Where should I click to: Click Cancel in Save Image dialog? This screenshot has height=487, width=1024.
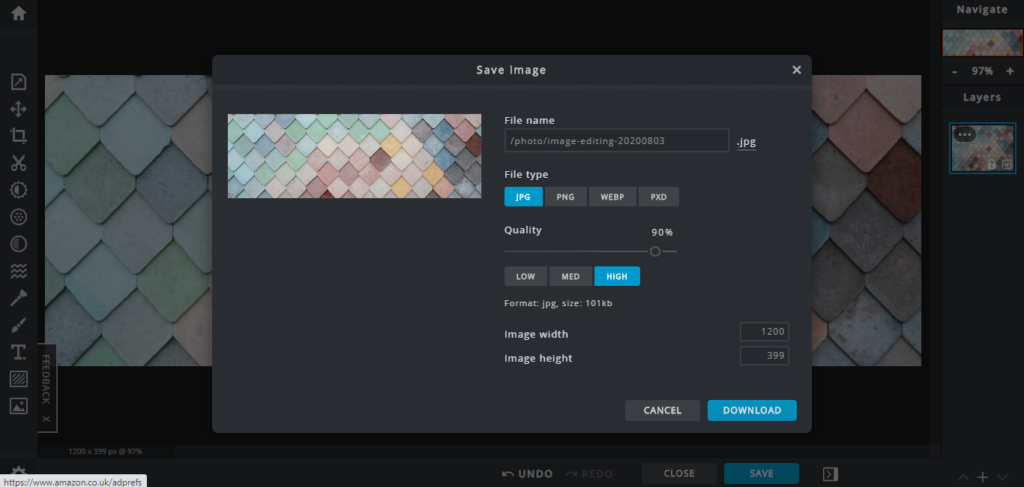tap(662, 410)
